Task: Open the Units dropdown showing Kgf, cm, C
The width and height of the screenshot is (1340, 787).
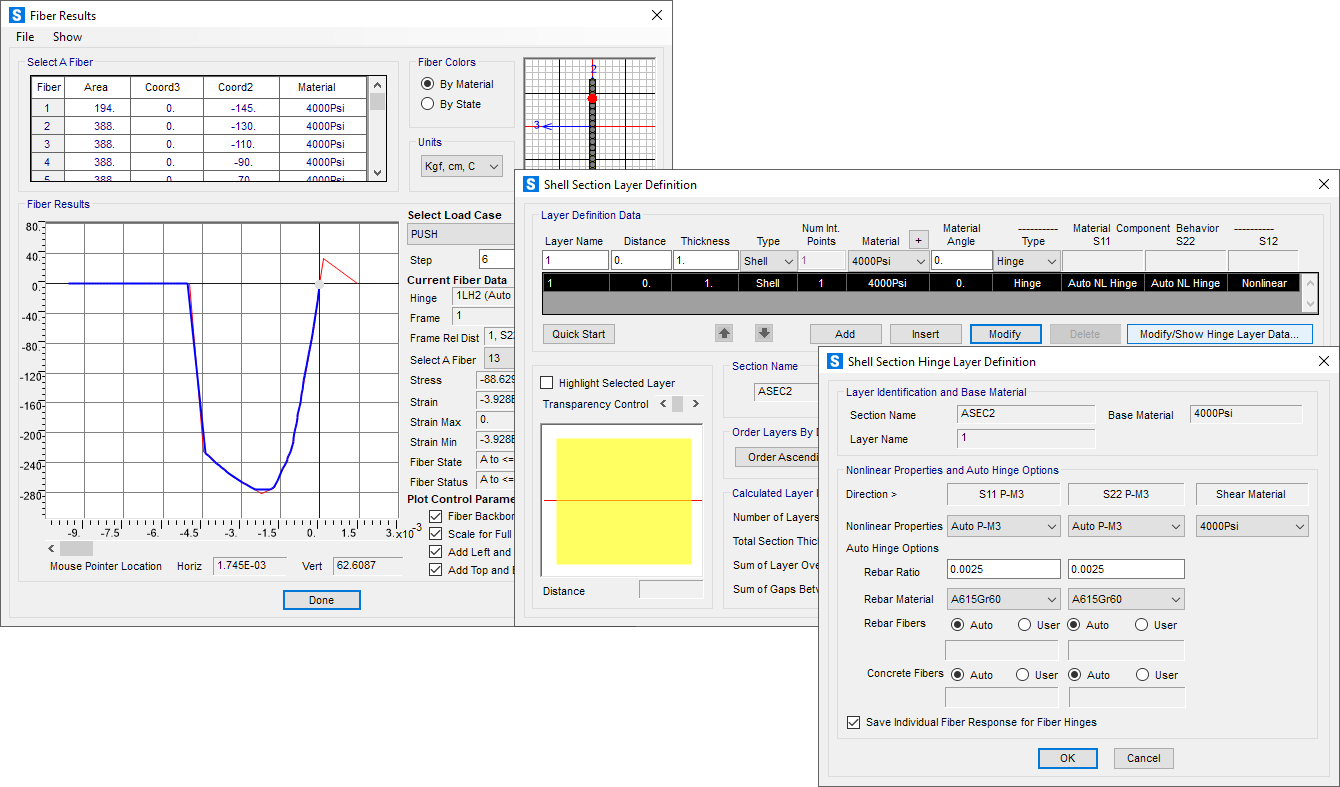Action: point(462,167)
